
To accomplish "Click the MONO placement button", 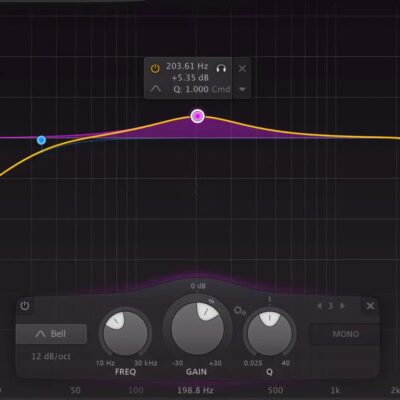I will pyautogui.click(x=345, y=334).
